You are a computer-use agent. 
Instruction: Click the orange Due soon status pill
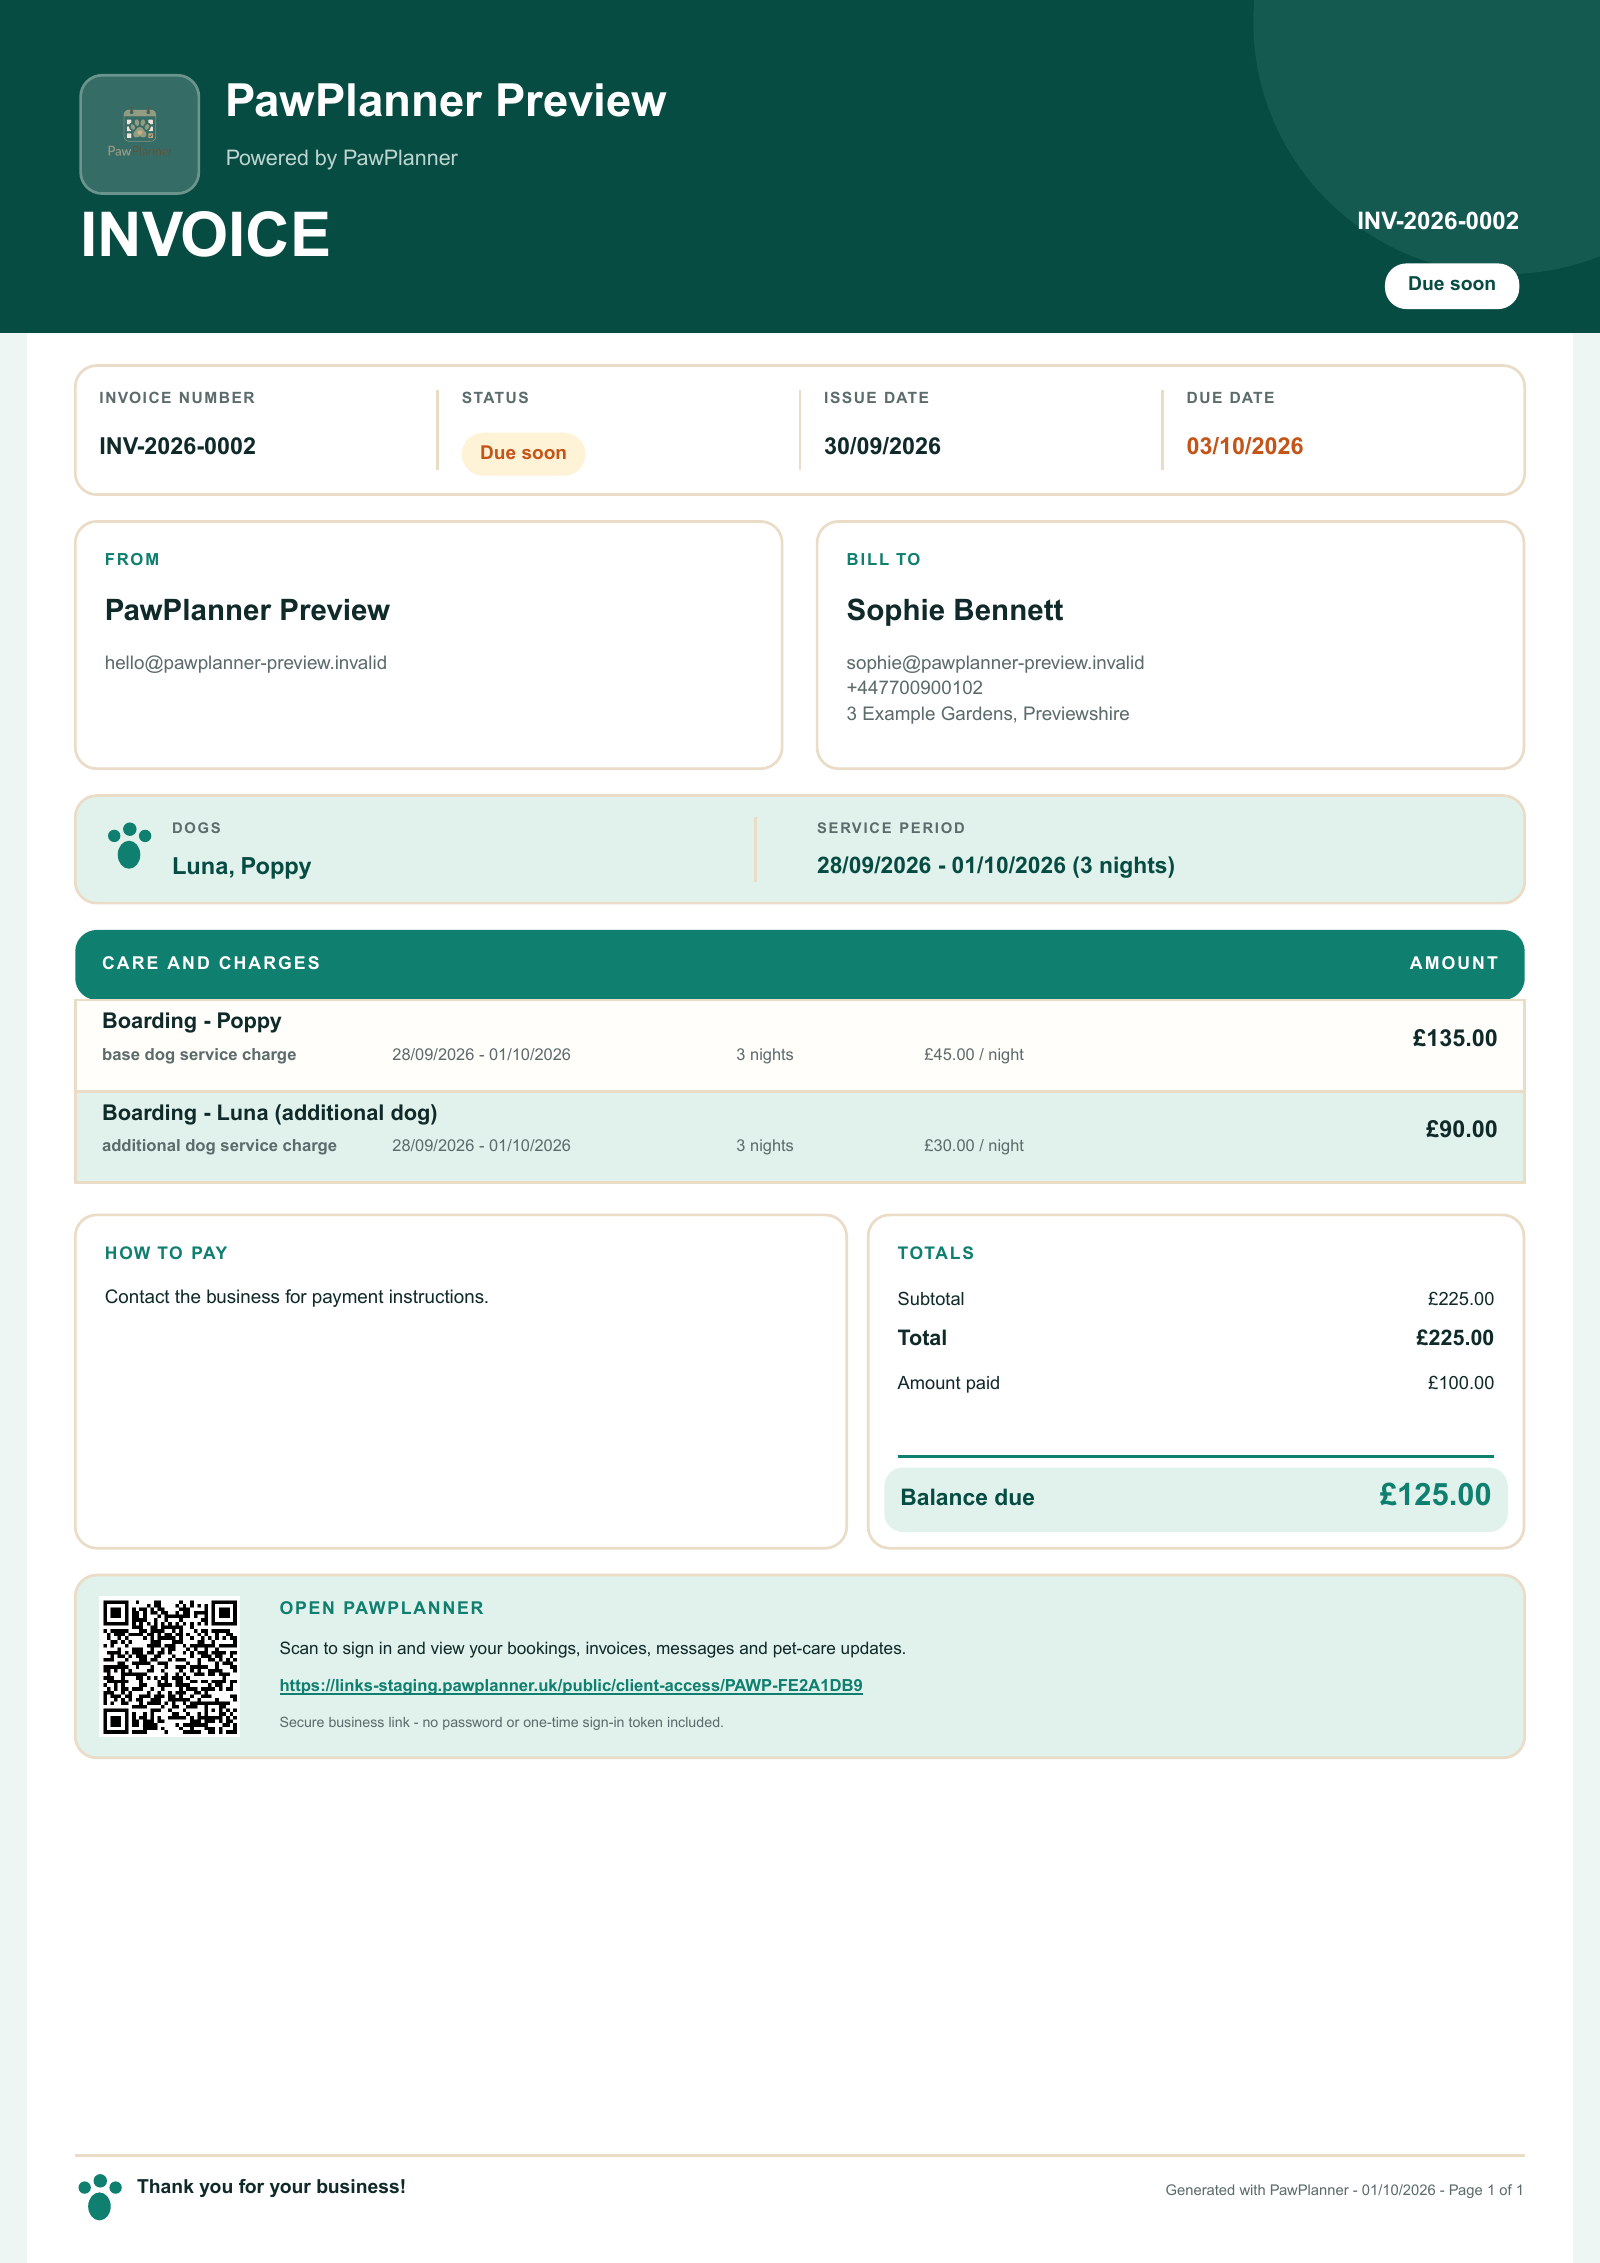(x=523, y=453)
